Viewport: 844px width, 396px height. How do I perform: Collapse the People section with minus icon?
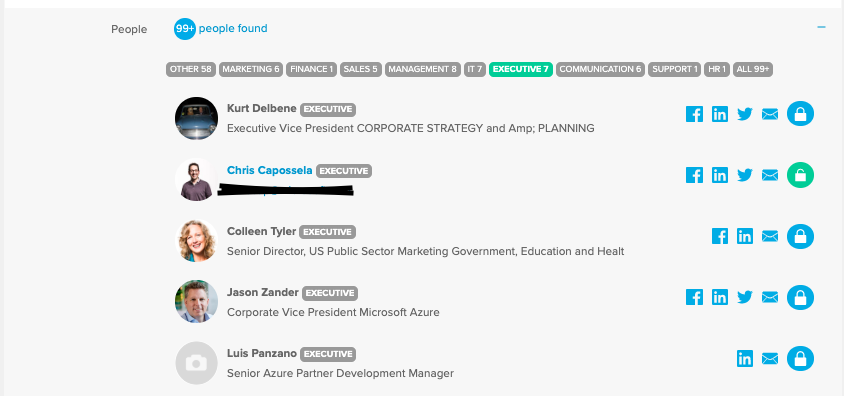coord(821,27)
